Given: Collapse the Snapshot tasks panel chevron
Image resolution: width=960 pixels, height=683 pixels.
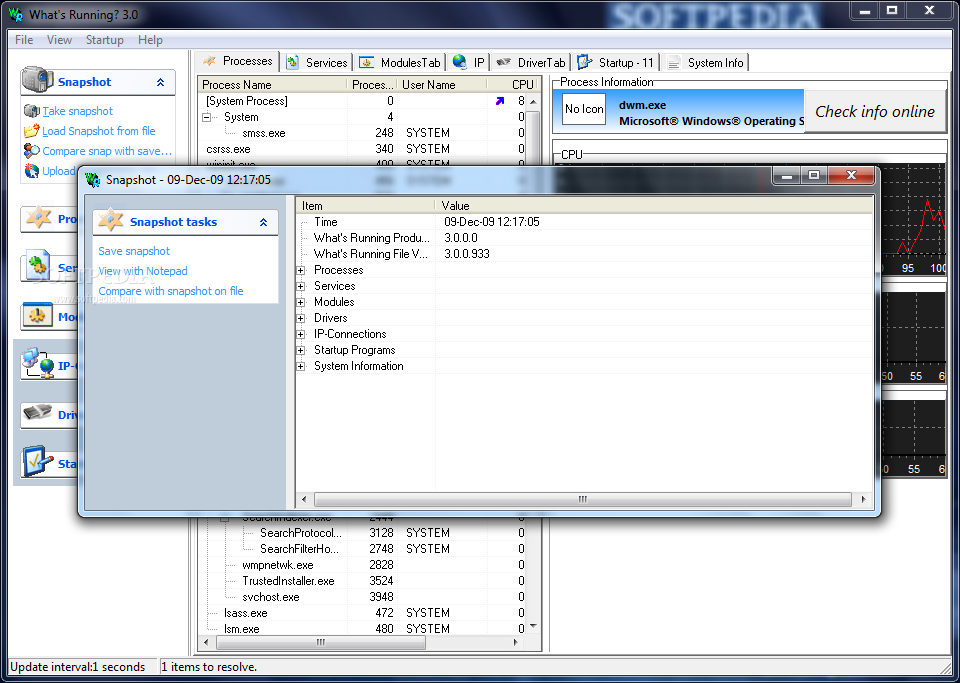Looking at the screenshot, I should tap(263, 222).
